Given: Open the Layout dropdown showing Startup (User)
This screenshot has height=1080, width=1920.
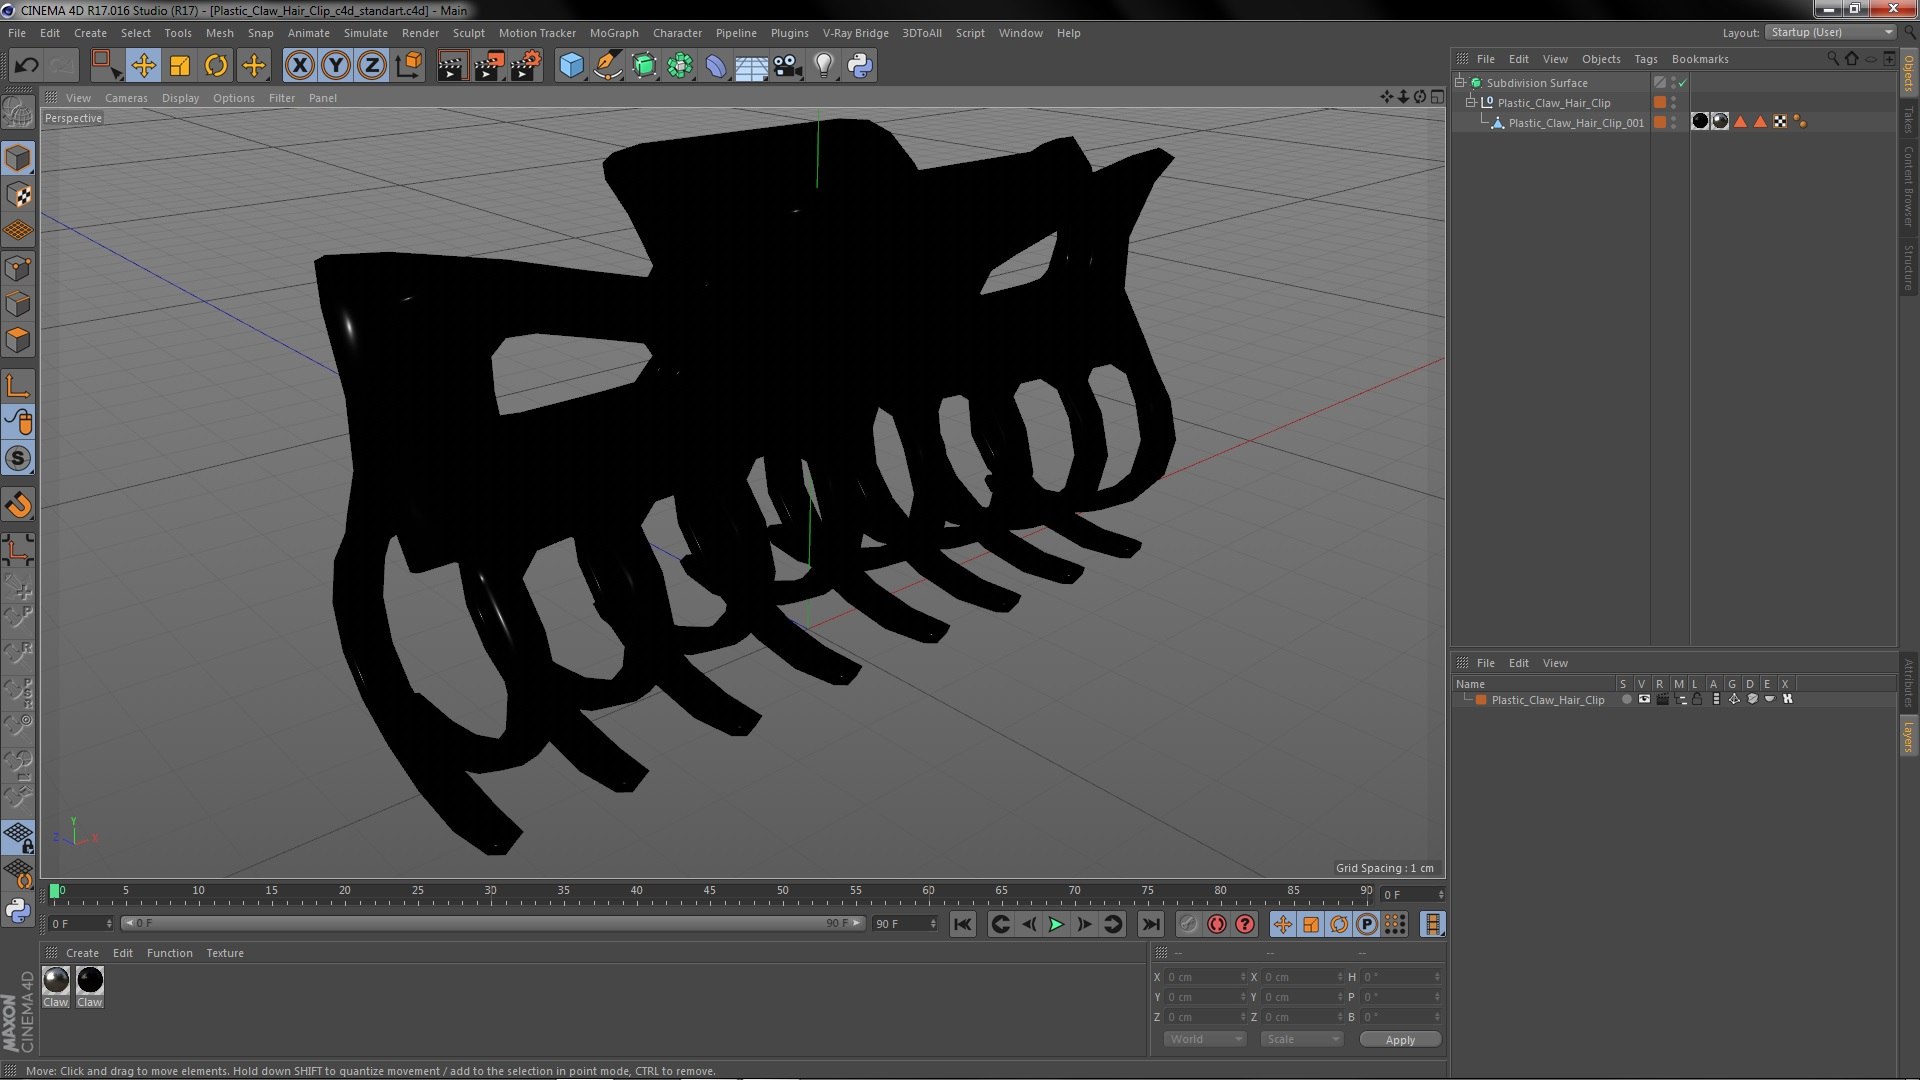Looking at the screenshot, I should (x=1832, y=33).
